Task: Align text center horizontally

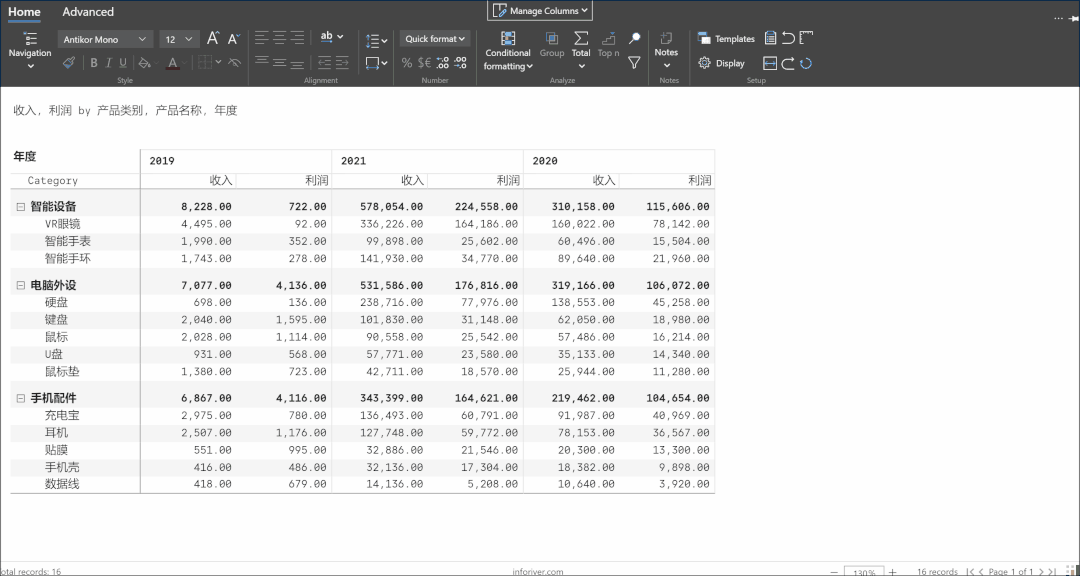Action: 279,37
